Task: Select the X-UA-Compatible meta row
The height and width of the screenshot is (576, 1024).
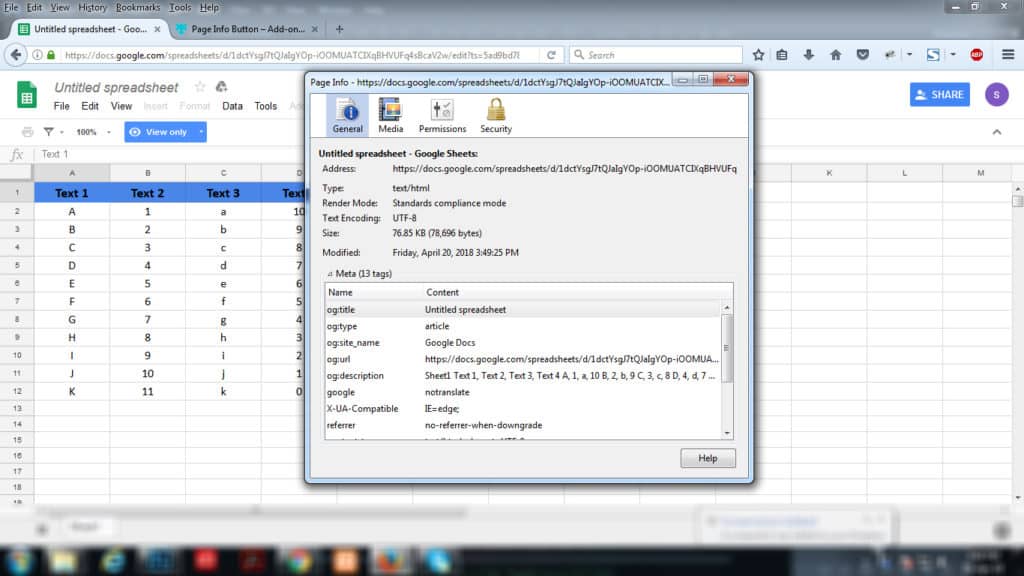Action: [522, 408]
